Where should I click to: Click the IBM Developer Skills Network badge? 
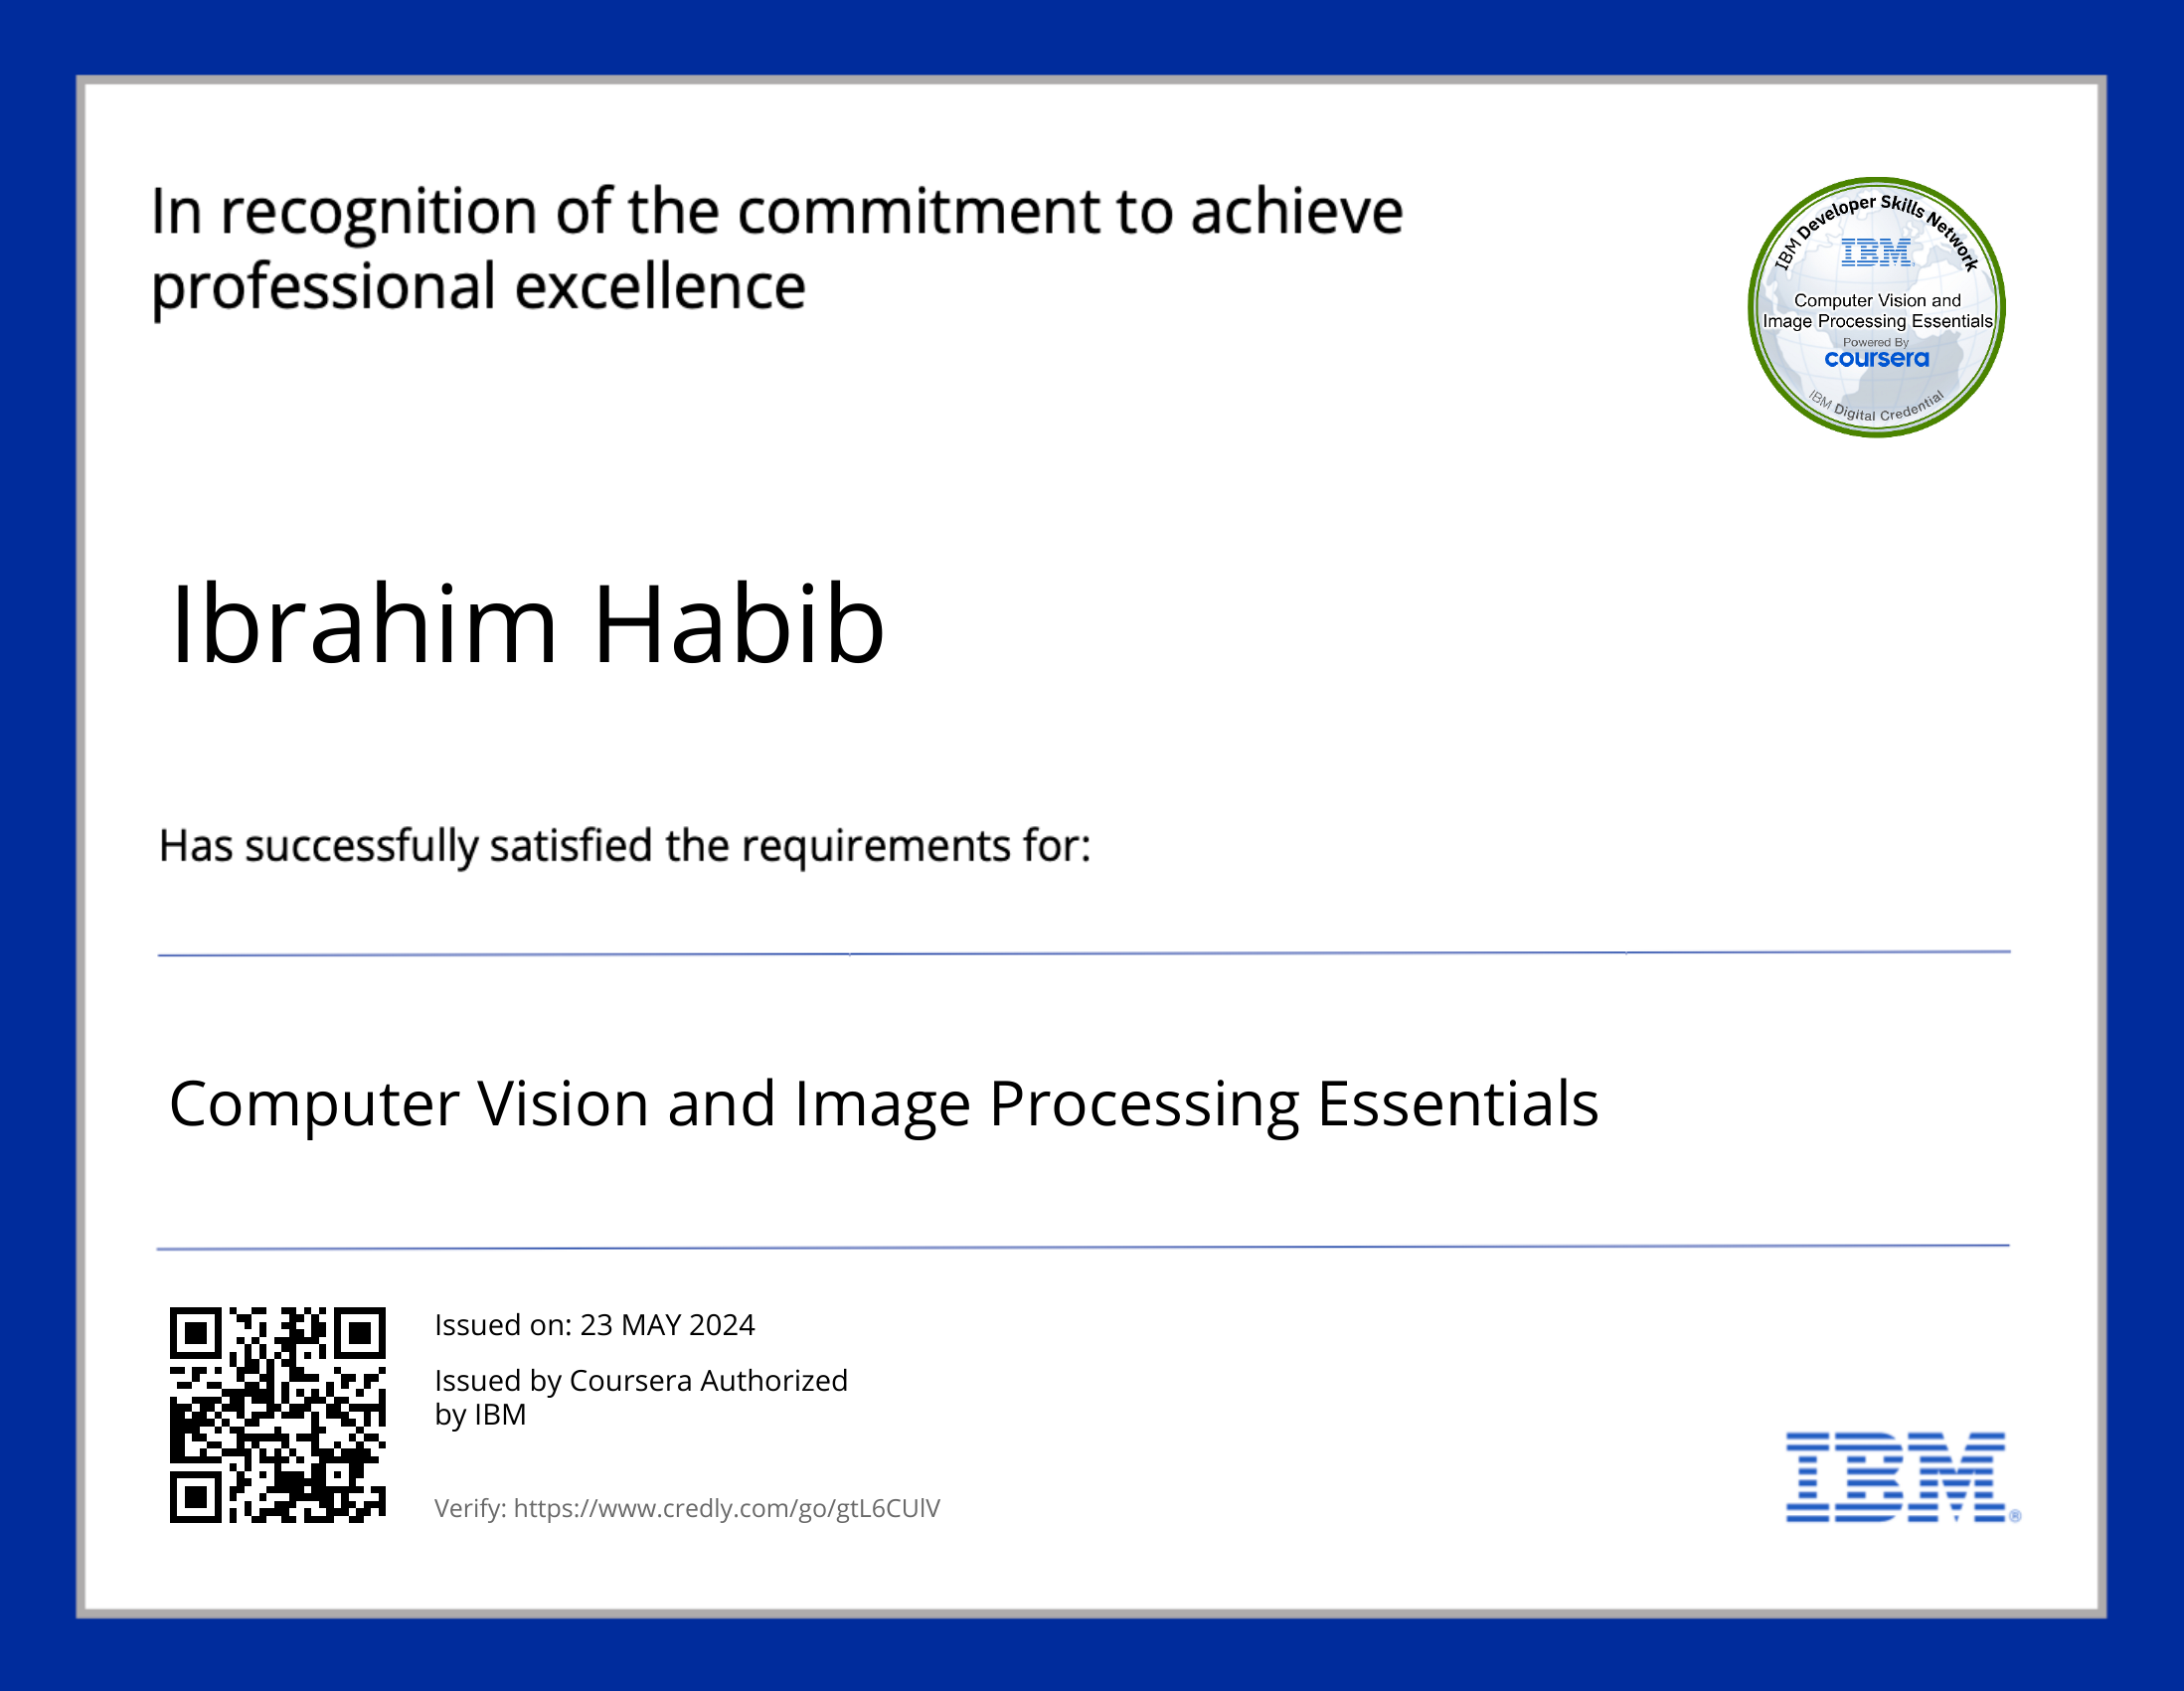click(x=1876, y=307)
